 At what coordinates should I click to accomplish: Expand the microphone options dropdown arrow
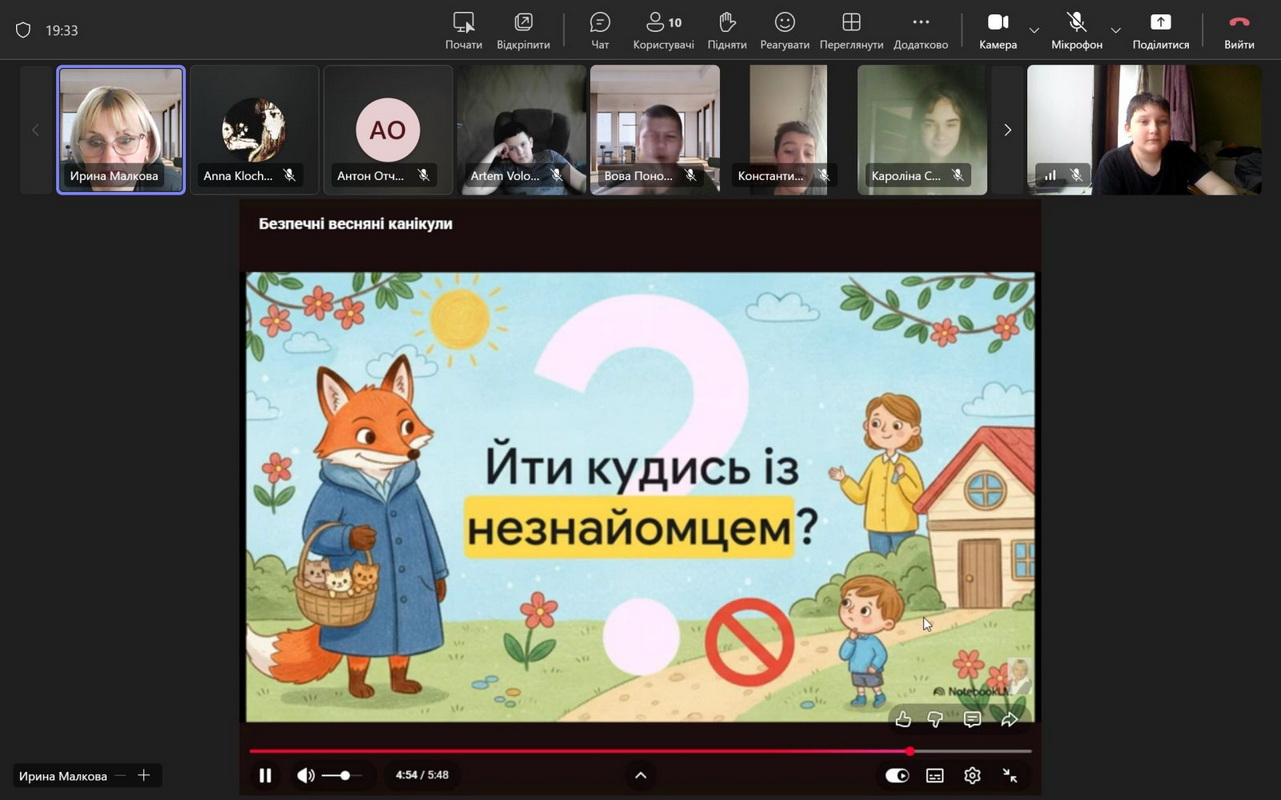pyautogui.click(x=1116, y=31)
